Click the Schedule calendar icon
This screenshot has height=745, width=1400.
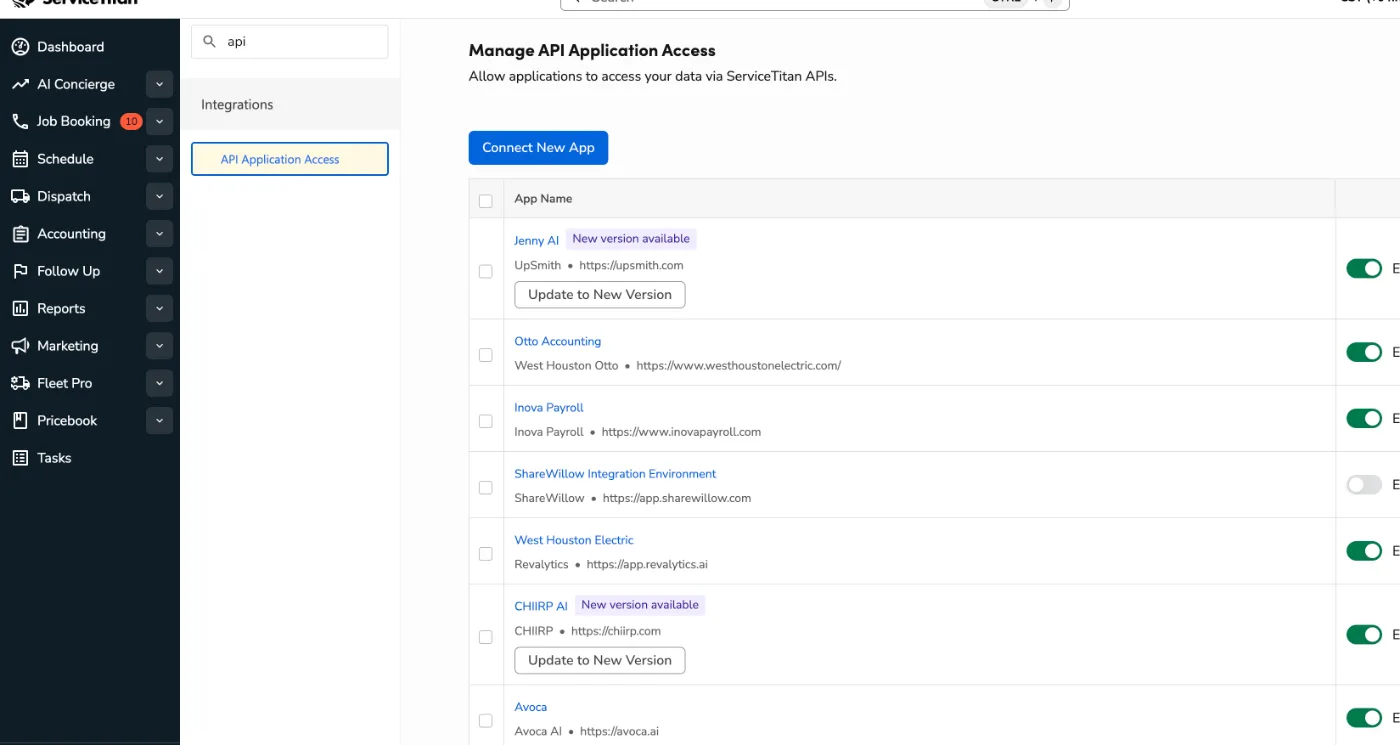pos(20,159)
